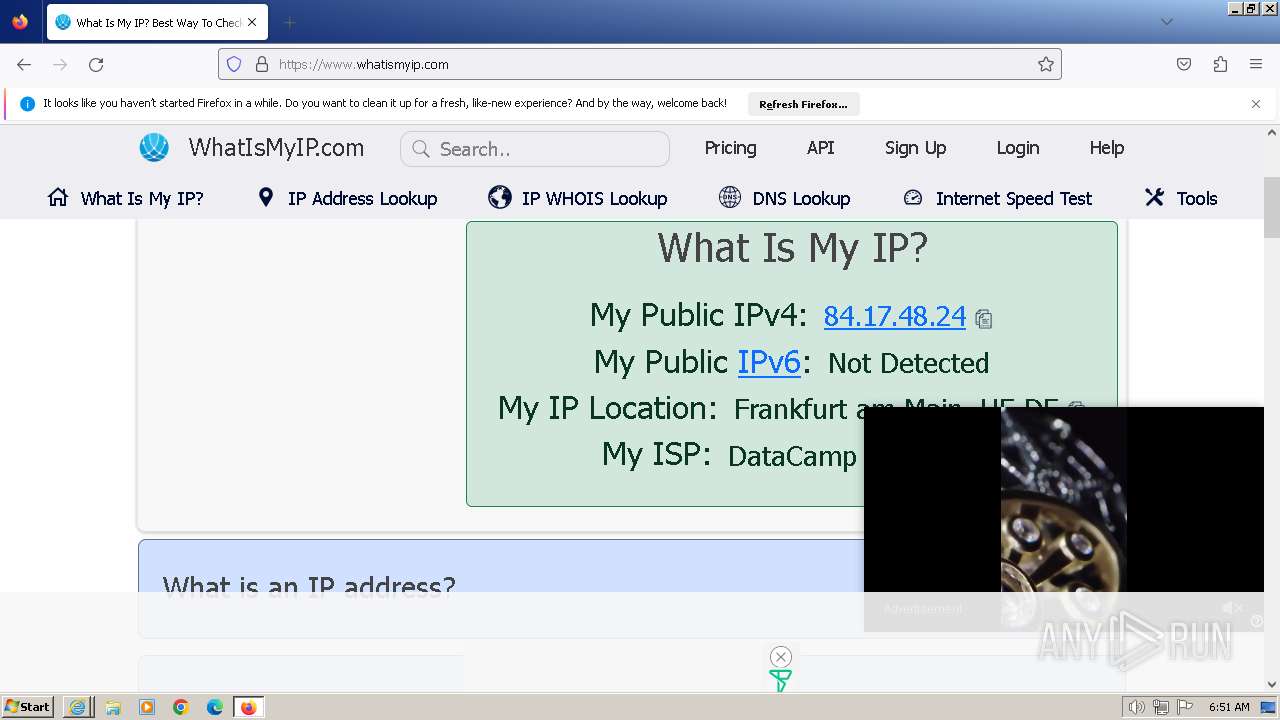Reload the page with the refresh icon
Viewport: 1280px width, 720px height.
(x=96, y=64)
